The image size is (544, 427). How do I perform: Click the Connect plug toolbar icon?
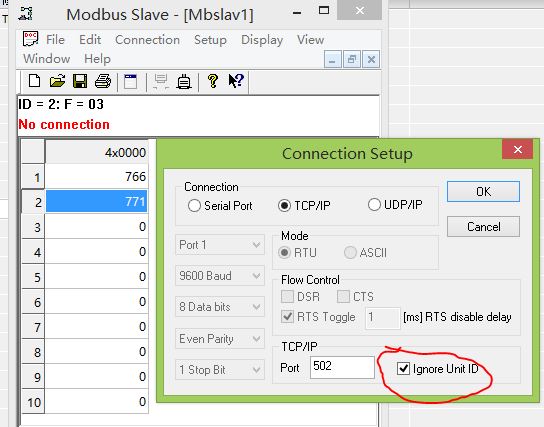pyautogui.click(x=184, y=81)
